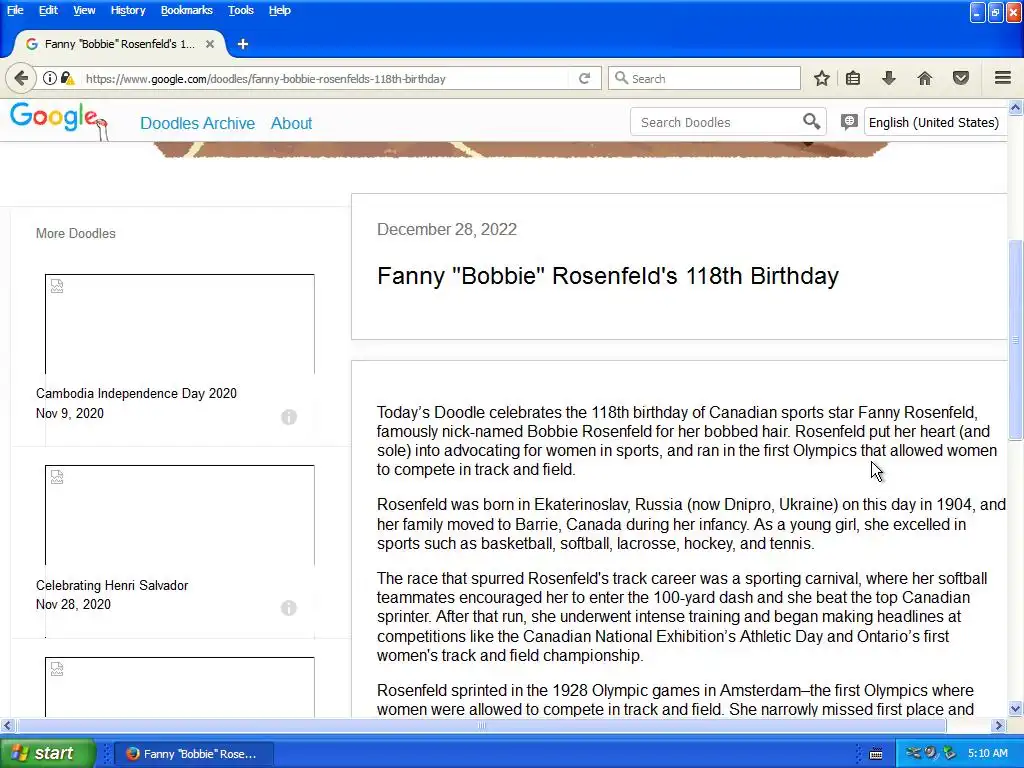Open the Windows start button

pyautogui.click(x=47, y=753)
